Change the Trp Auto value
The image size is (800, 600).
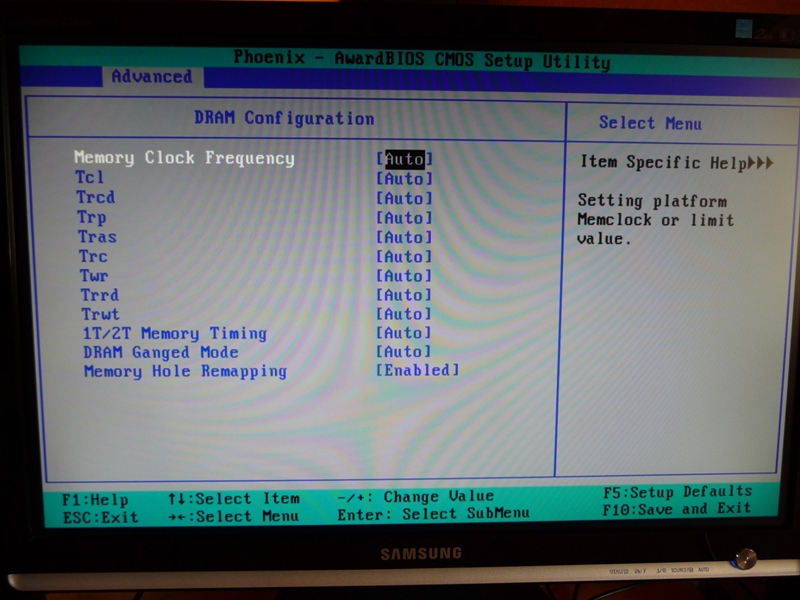coord(404,218)
